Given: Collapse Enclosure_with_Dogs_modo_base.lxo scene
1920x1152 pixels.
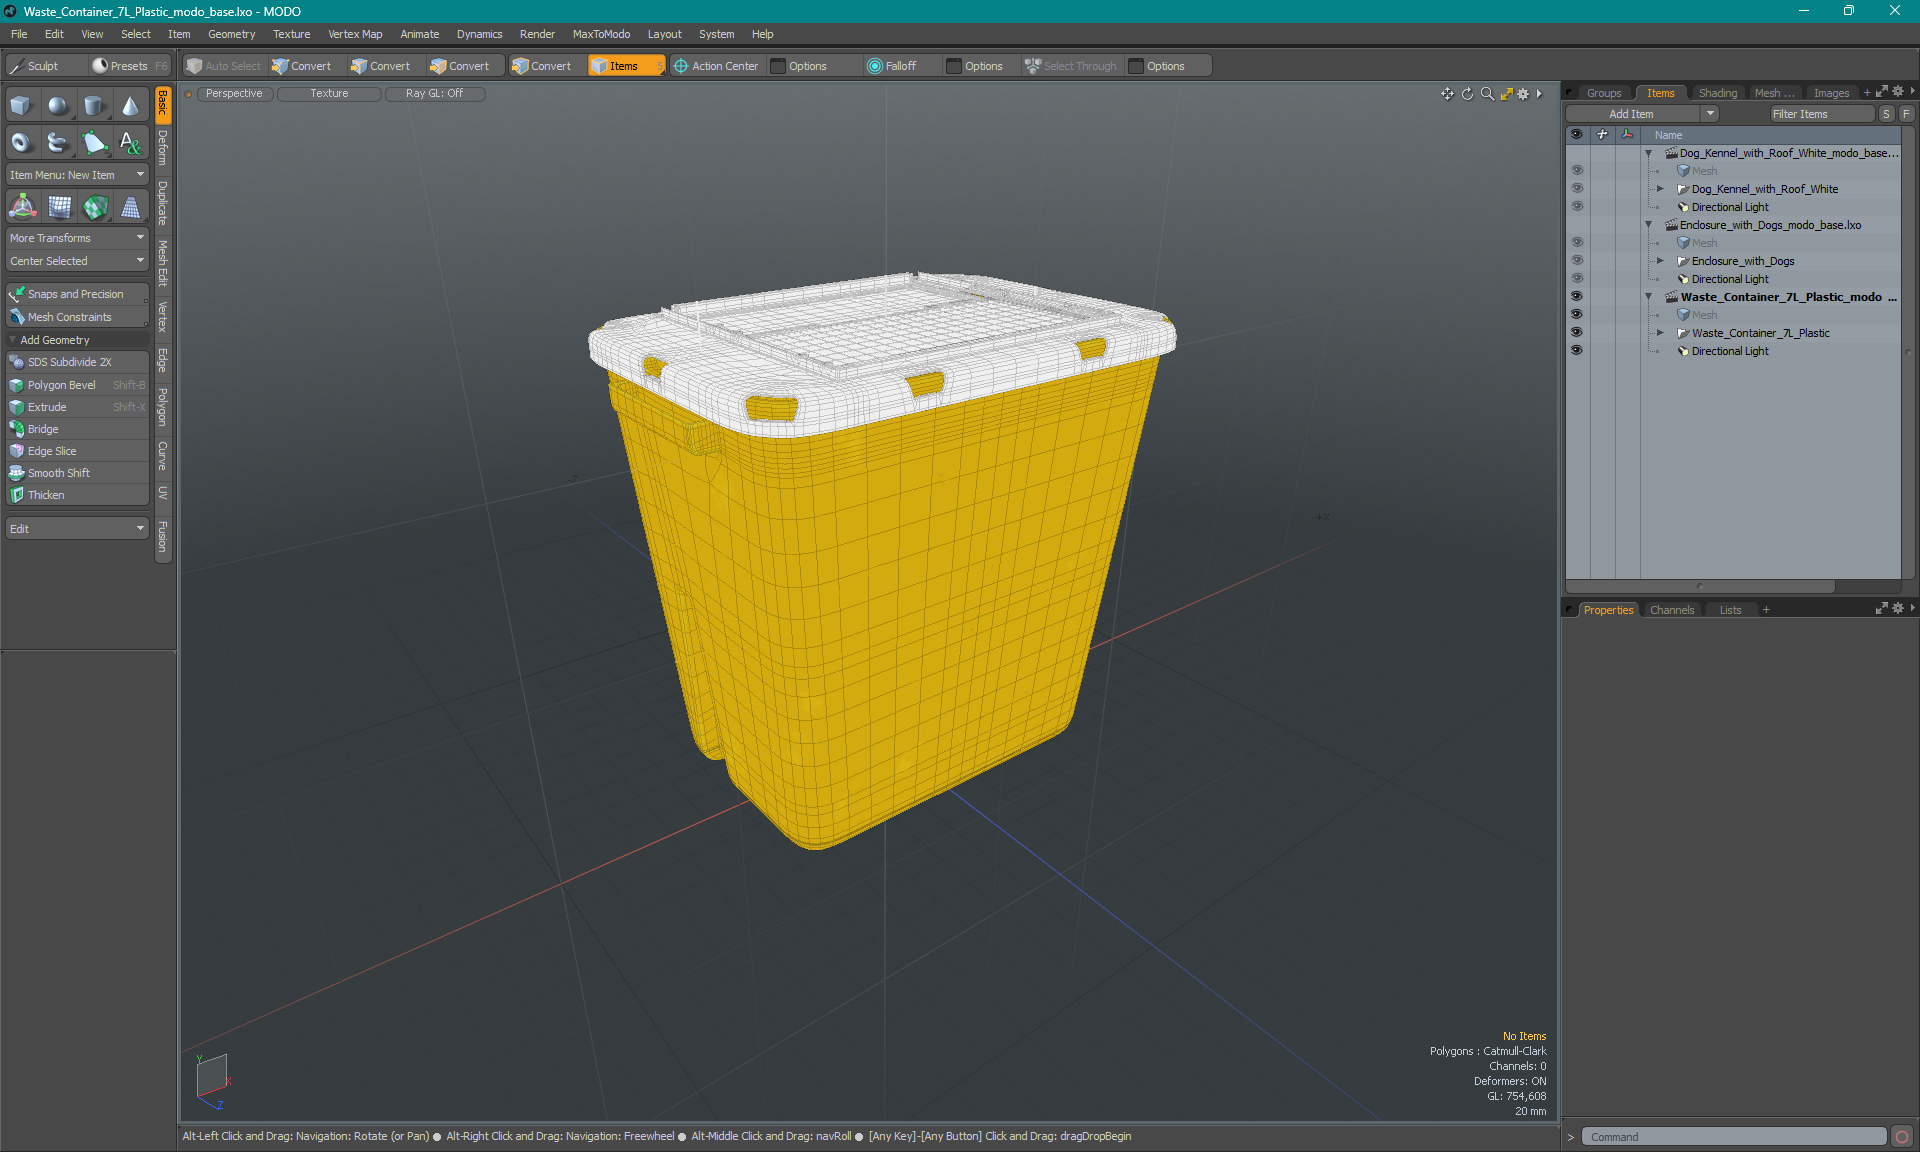Looking at the screenshot, I should [x=1649, y=225].
